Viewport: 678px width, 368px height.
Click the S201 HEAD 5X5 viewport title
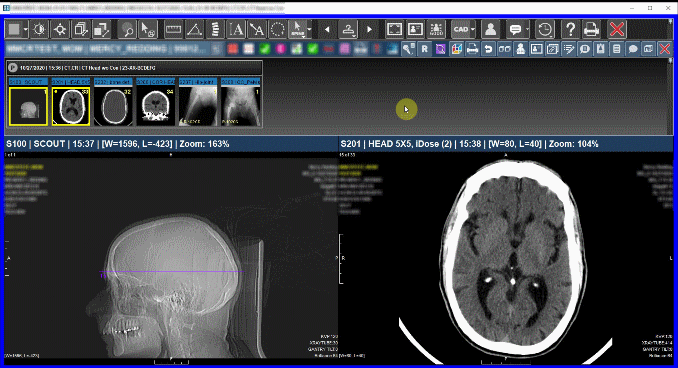pyautogui.click(x=470, y=144)
